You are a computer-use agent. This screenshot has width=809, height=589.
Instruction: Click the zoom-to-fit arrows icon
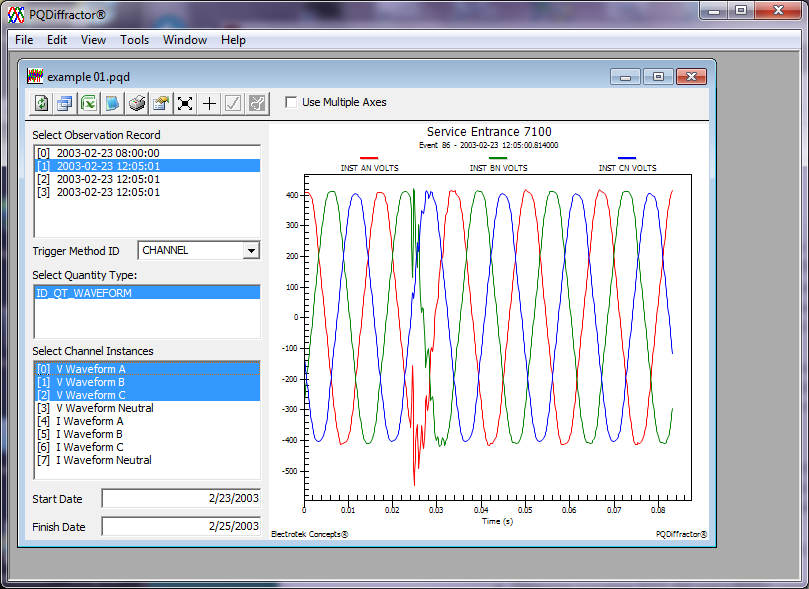point(185,103)
